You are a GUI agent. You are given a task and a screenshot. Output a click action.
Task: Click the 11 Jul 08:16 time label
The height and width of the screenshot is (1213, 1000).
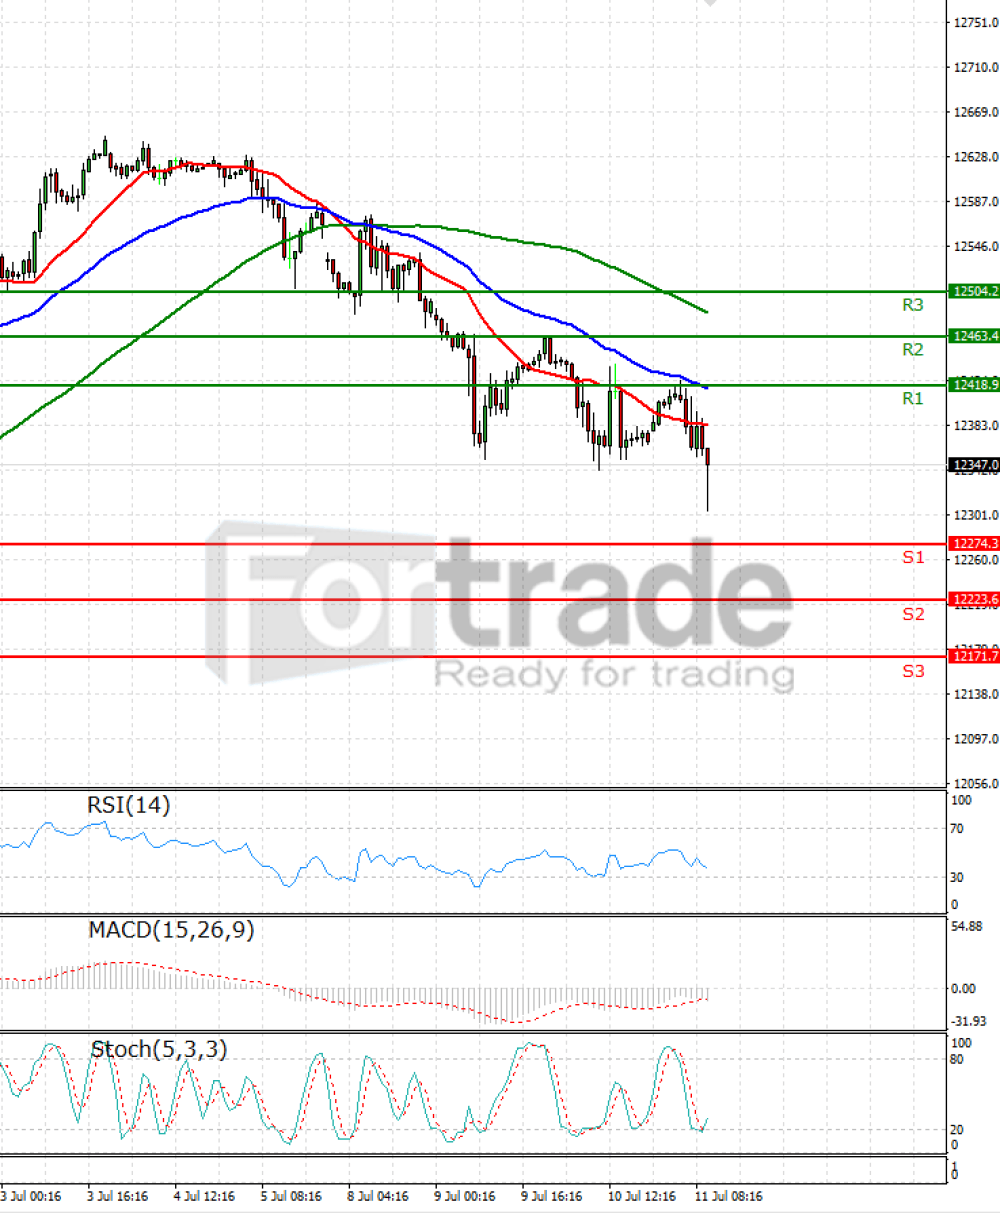[x=729, y=1196]
